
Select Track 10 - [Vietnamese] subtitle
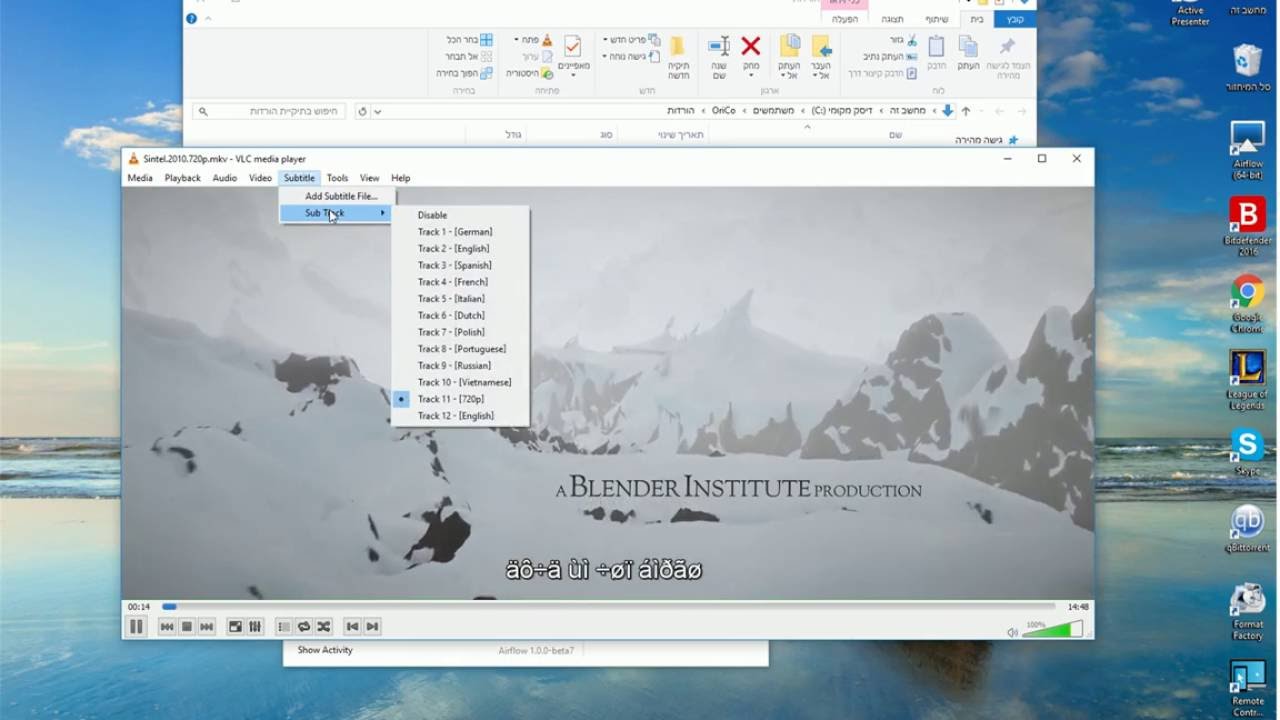460,382
